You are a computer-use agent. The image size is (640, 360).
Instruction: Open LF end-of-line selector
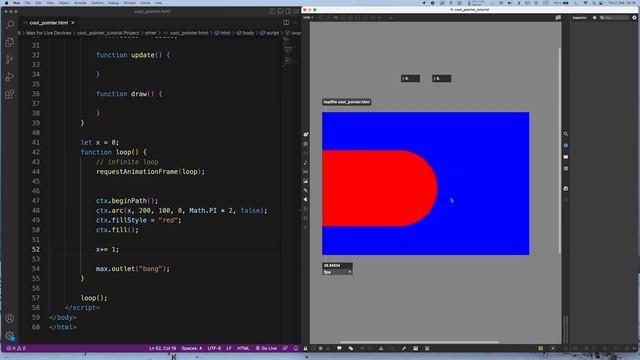(x=229, y=348)
